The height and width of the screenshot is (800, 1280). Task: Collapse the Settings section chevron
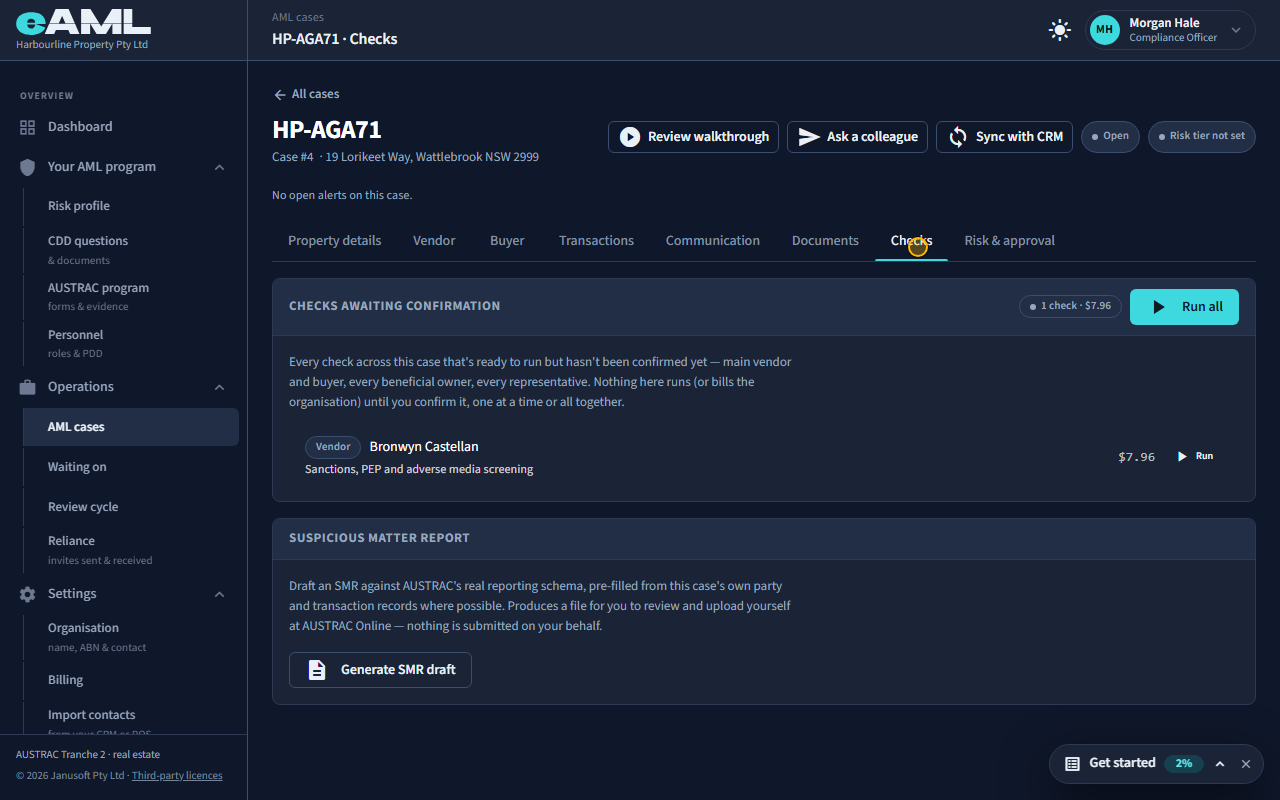pyautogui.click(x=219, y=594)
